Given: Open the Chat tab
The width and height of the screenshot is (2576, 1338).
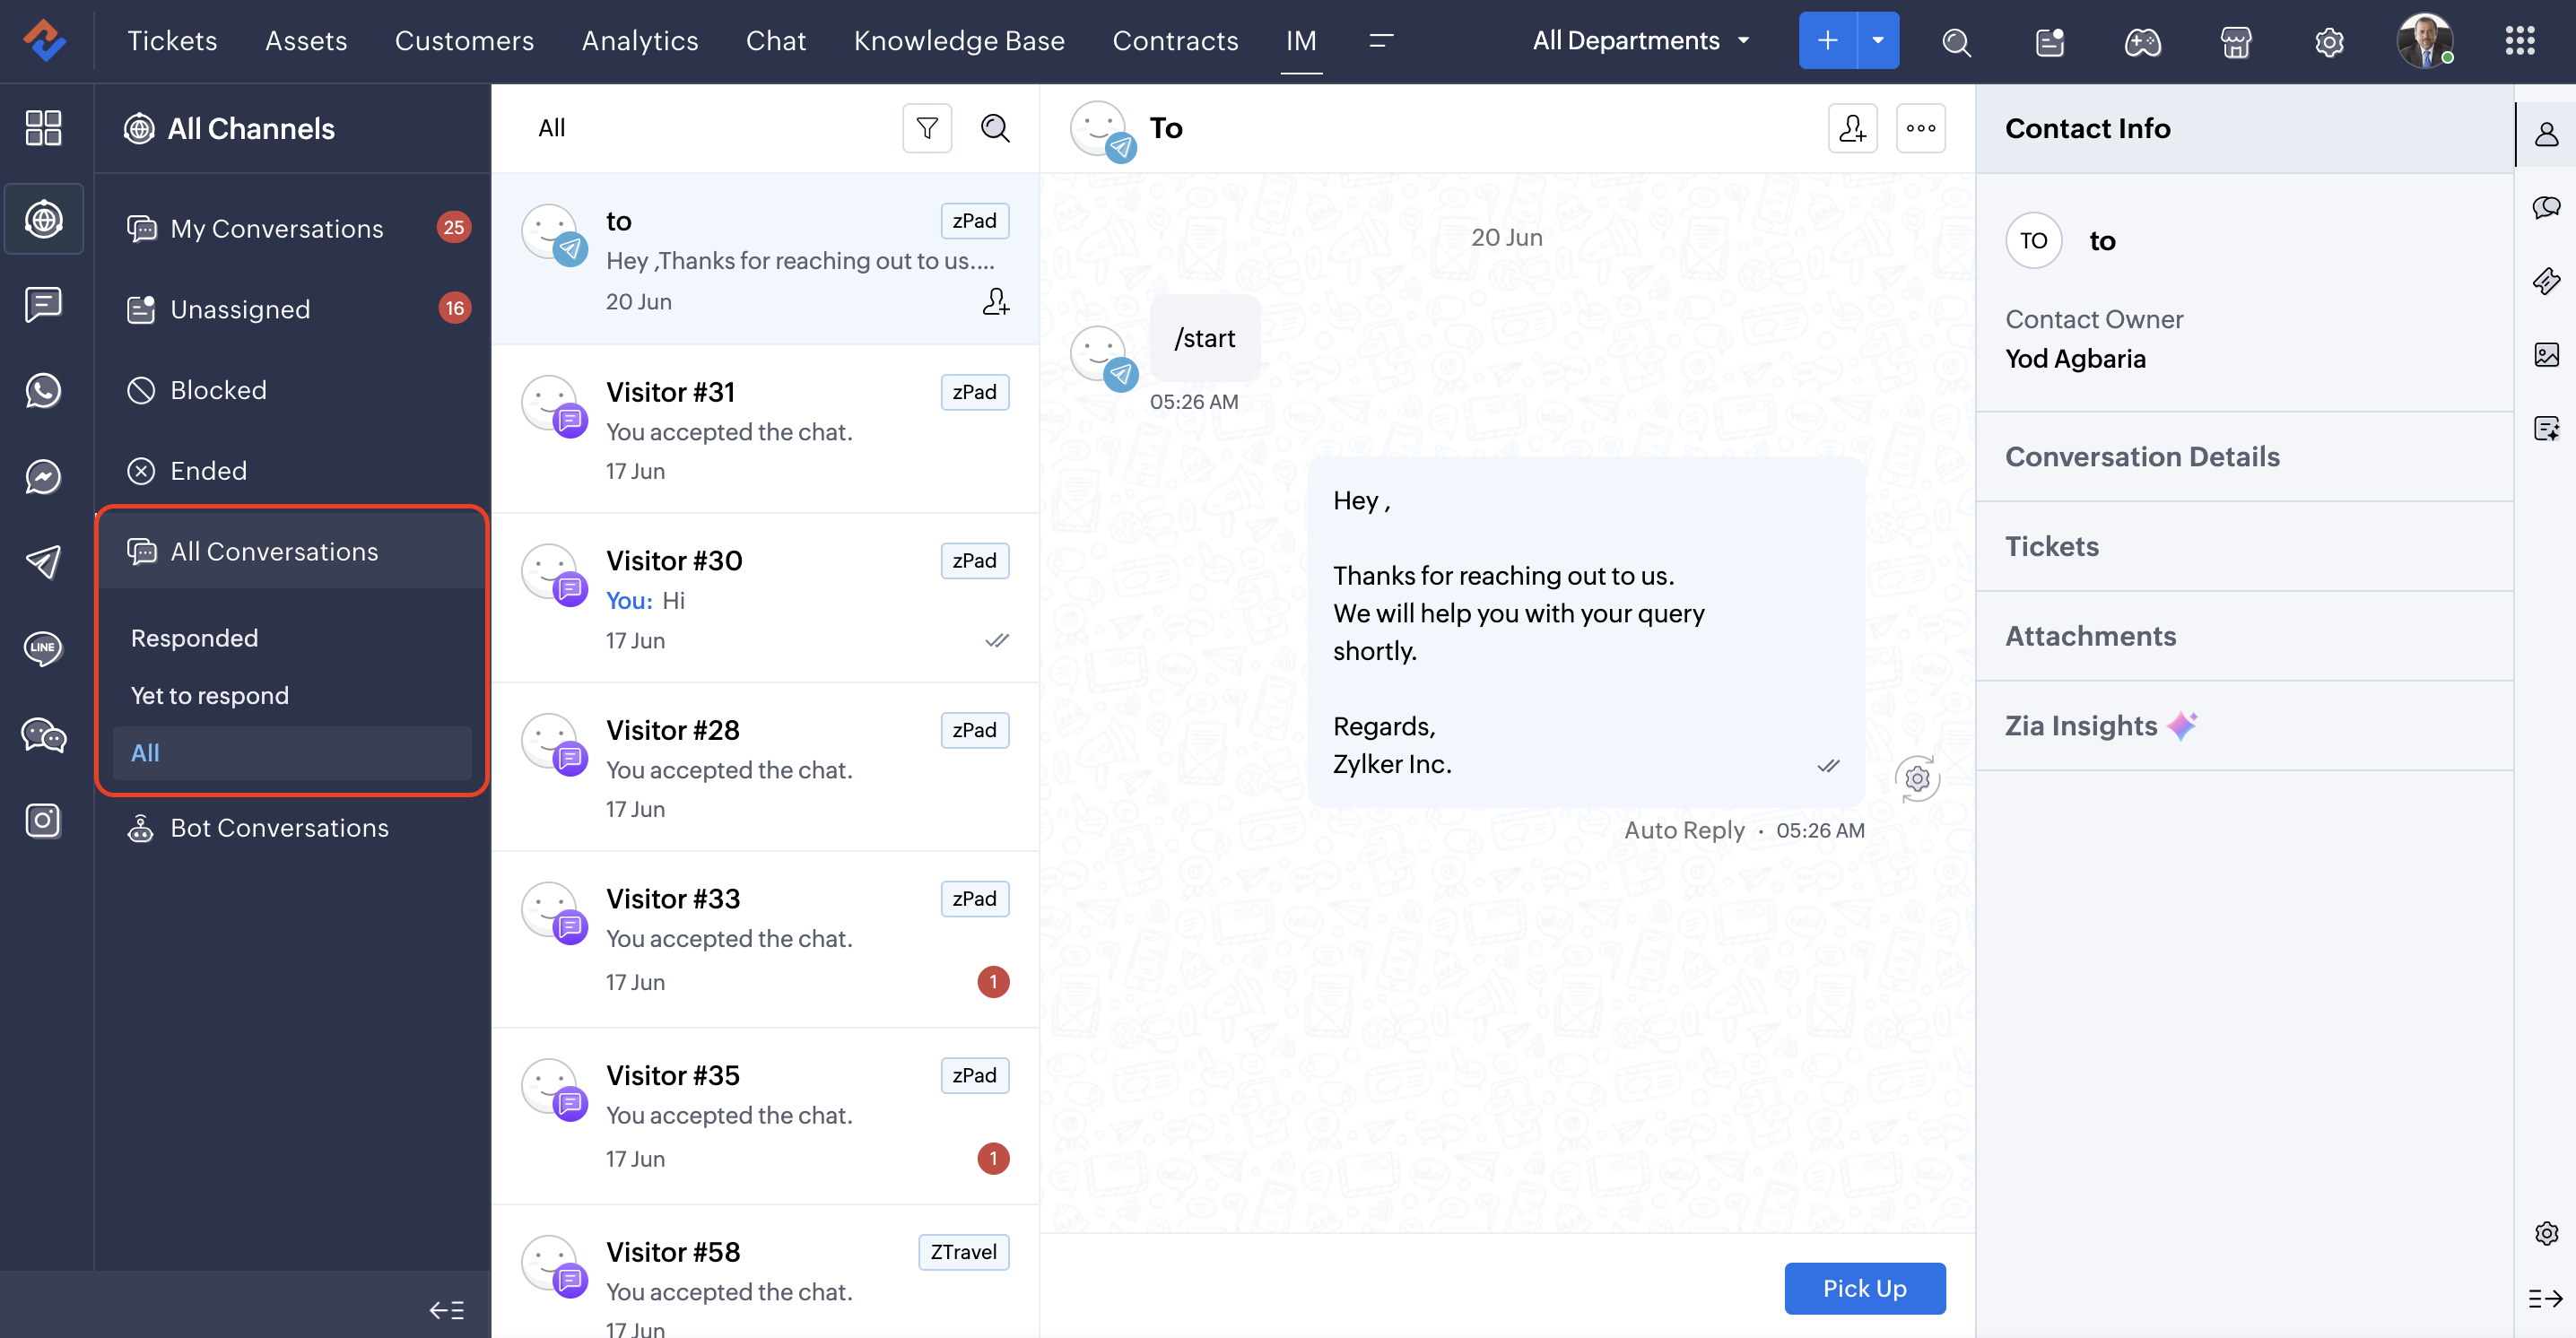Looking at the screenshot, I should click(x=776, y=41).
